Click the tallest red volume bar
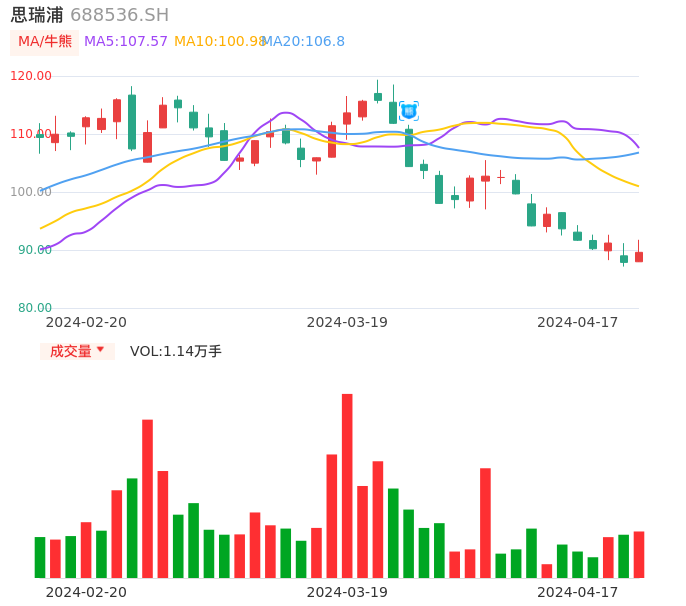Image resolution: width=686 pixels, height=606 pixels. 347,485
